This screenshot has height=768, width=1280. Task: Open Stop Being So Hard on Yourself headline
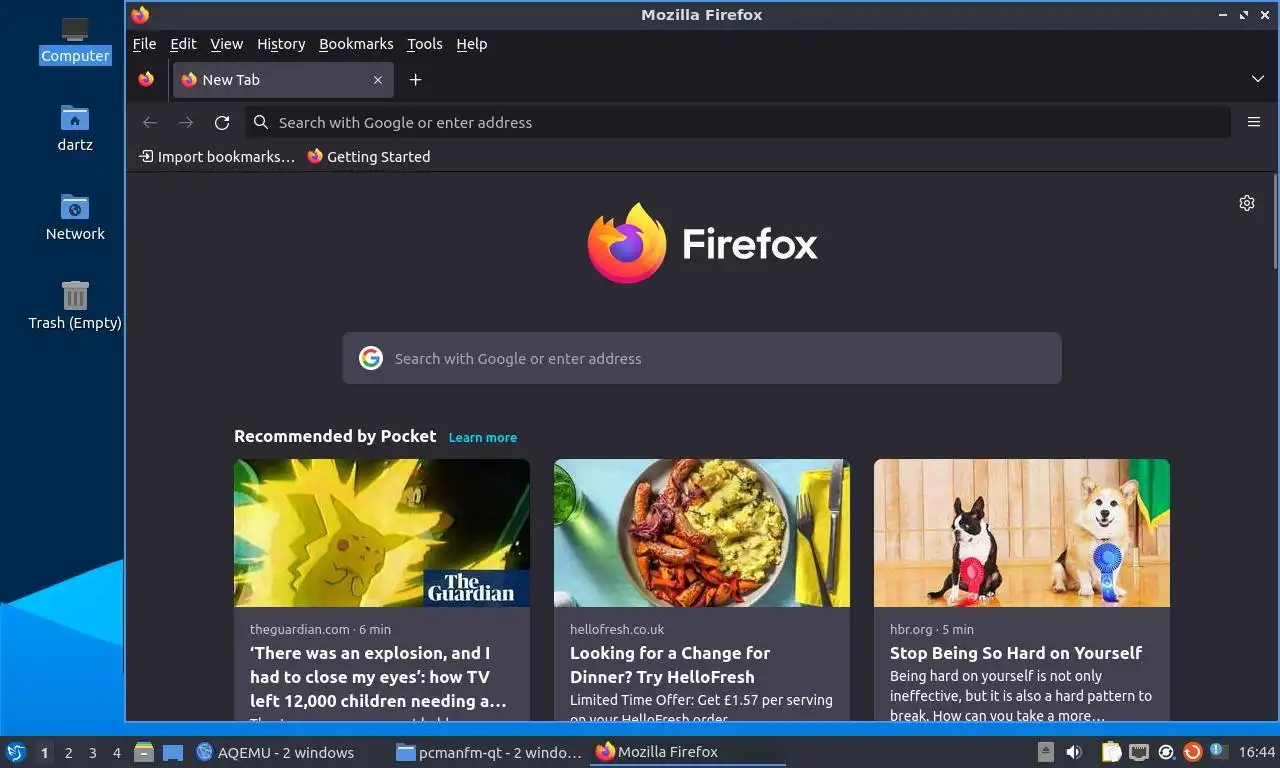pyautogui.click(x=1016, y=653)
